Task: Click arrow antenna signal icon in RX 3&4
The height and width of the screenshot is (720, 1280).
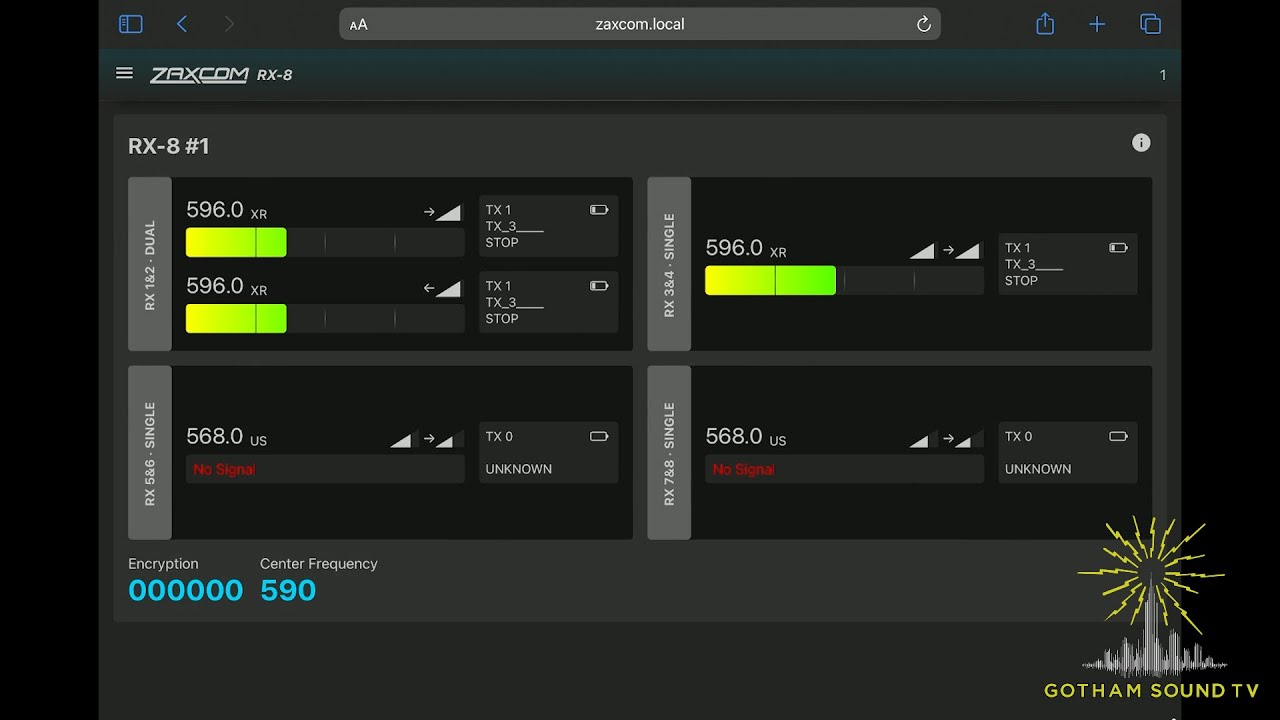Action: [961, 250]
